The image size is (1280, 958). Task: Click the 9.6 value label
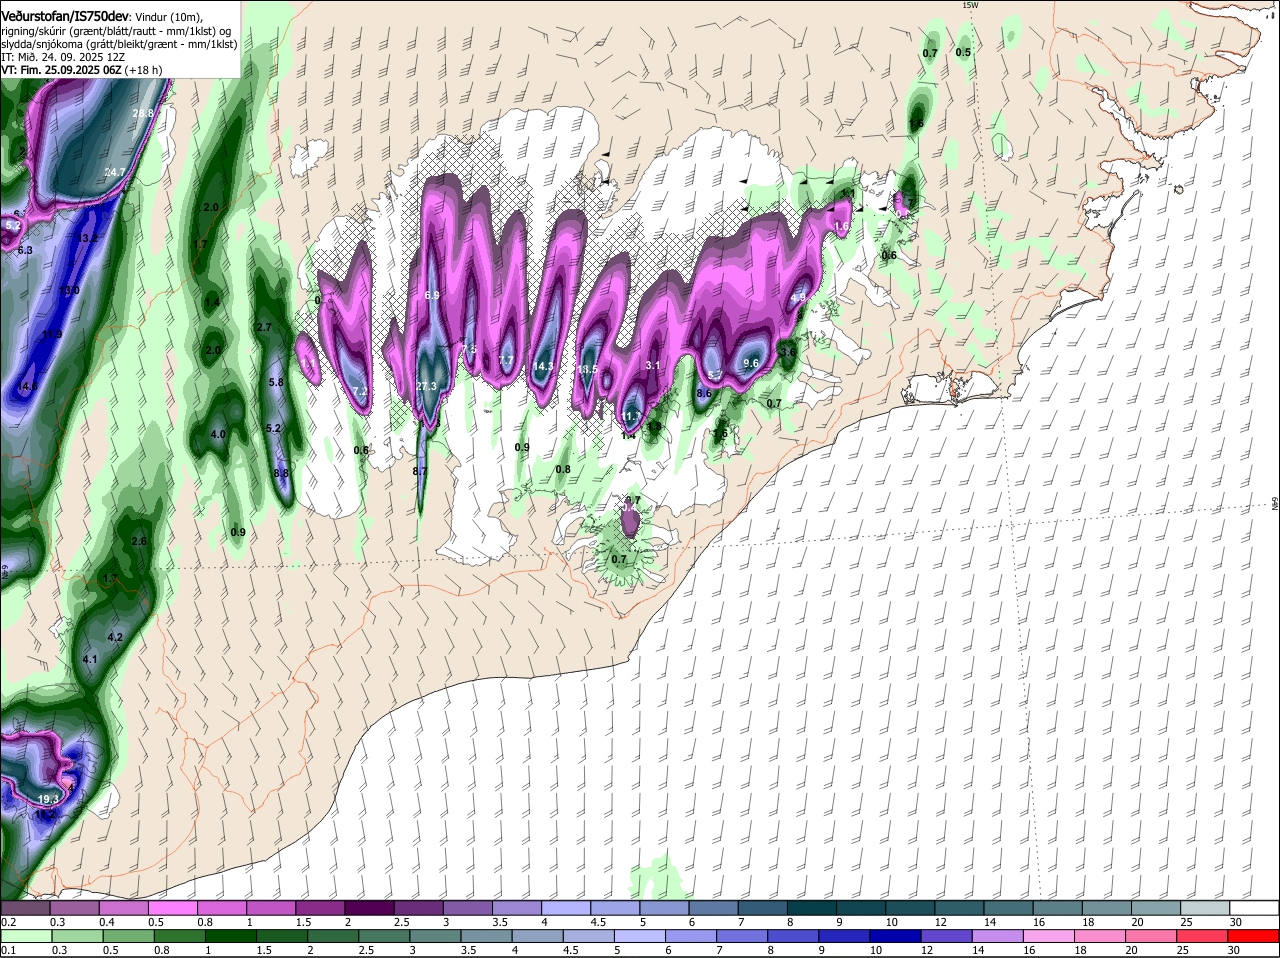point(752,363)
